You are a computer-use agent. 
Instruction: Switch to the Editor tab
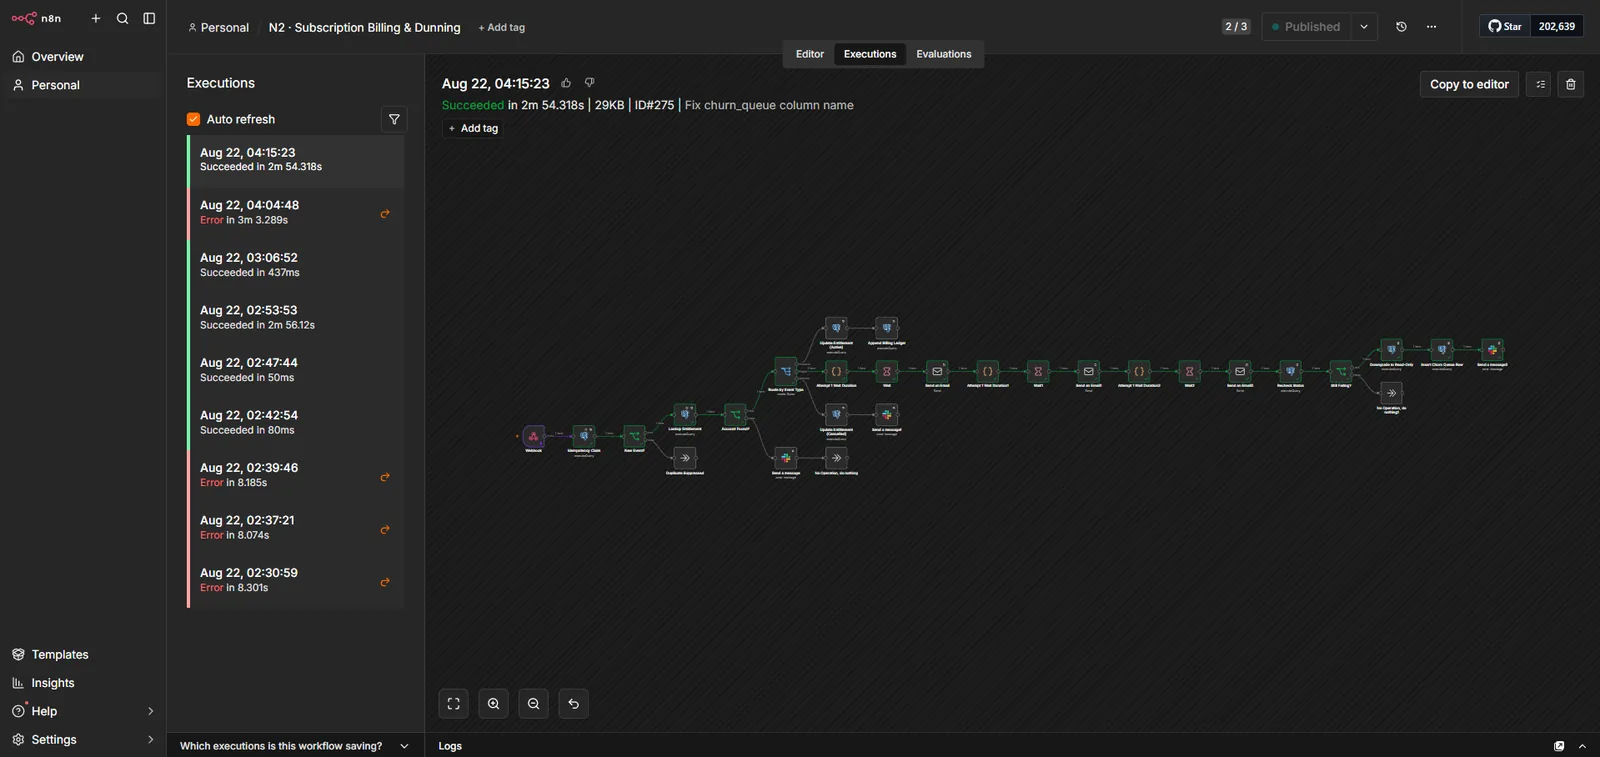pos(810,54)
